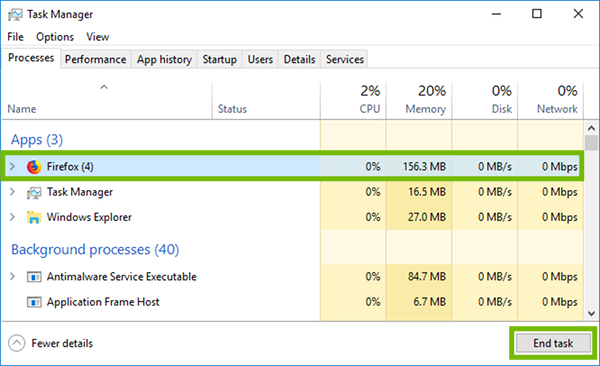Click Application Frame Host memory 6.7 MB
600x366 pixels.
(x=429, y=302)
